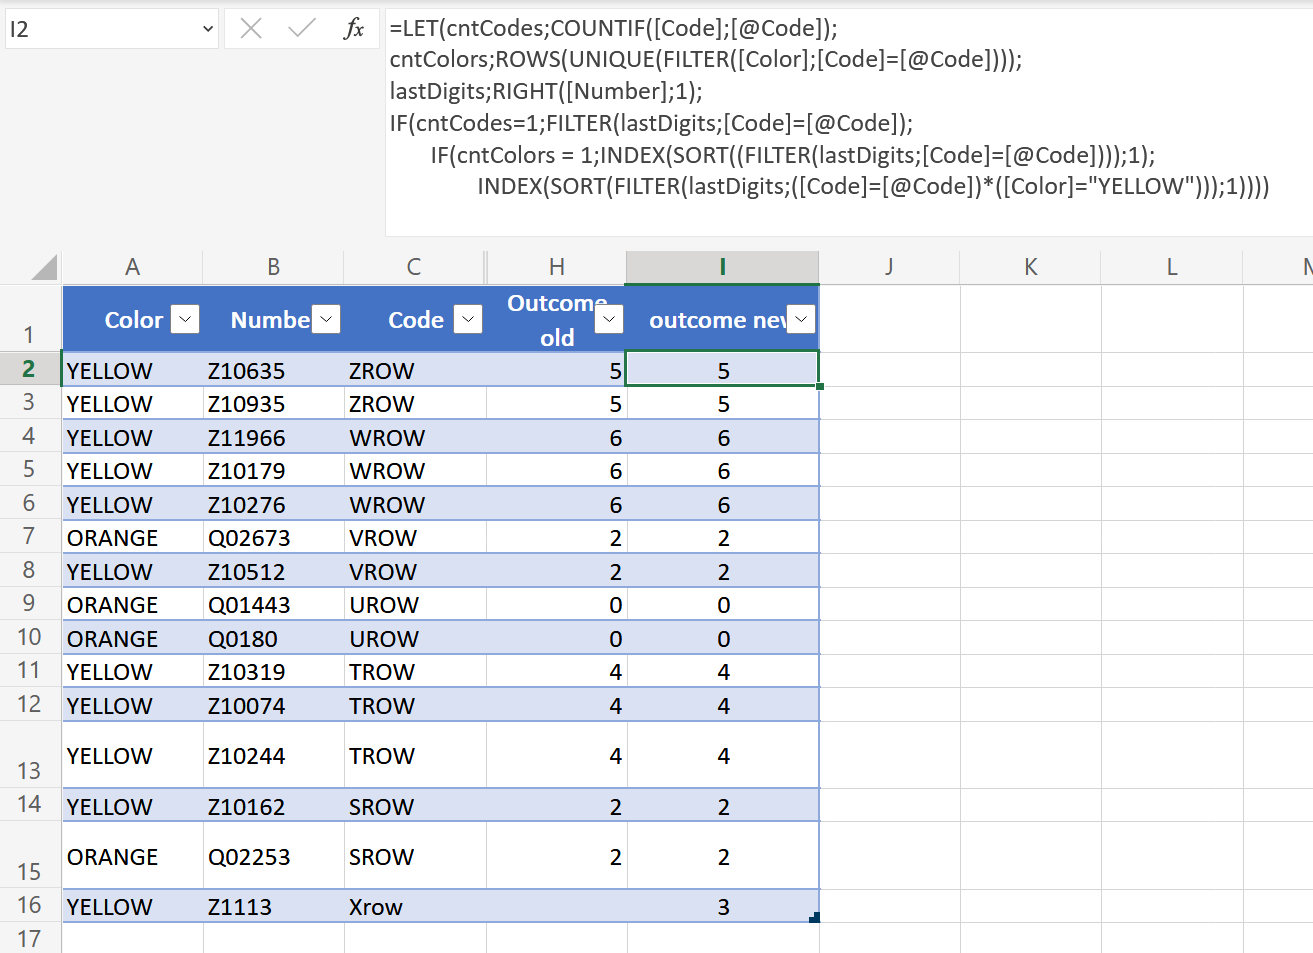This screenshot has height=953, width=1313.
Task: Open the outcome new filter dropdown
Action: [801, 319]
